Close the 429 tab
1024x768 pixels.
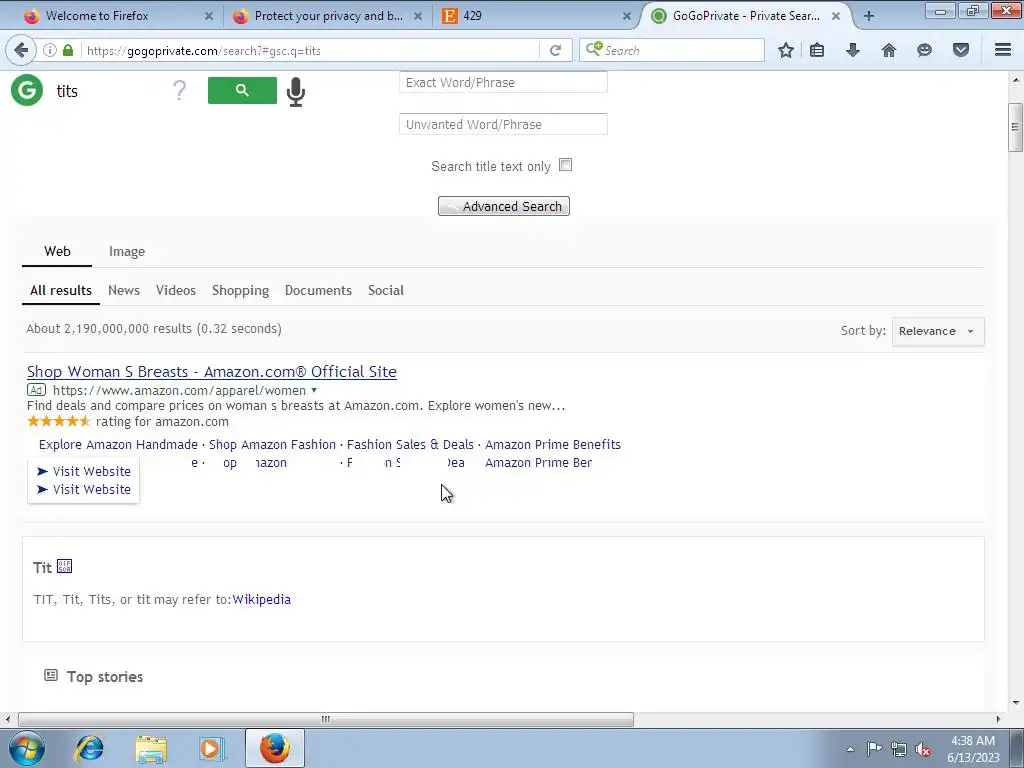coord(626,16)
